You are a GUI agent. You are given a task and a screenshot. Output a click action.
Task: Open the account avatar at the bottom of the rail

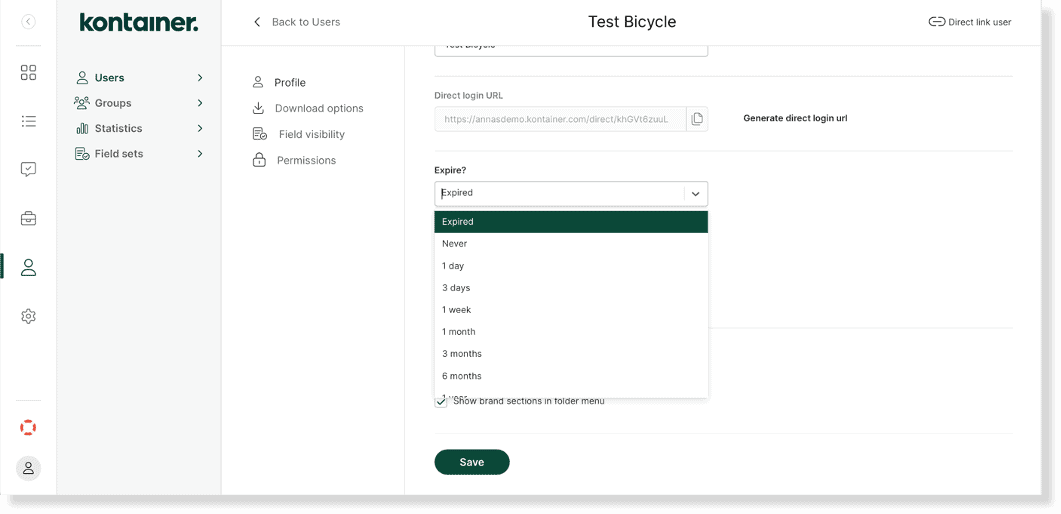pyautogui.click(x=28, y=468)
